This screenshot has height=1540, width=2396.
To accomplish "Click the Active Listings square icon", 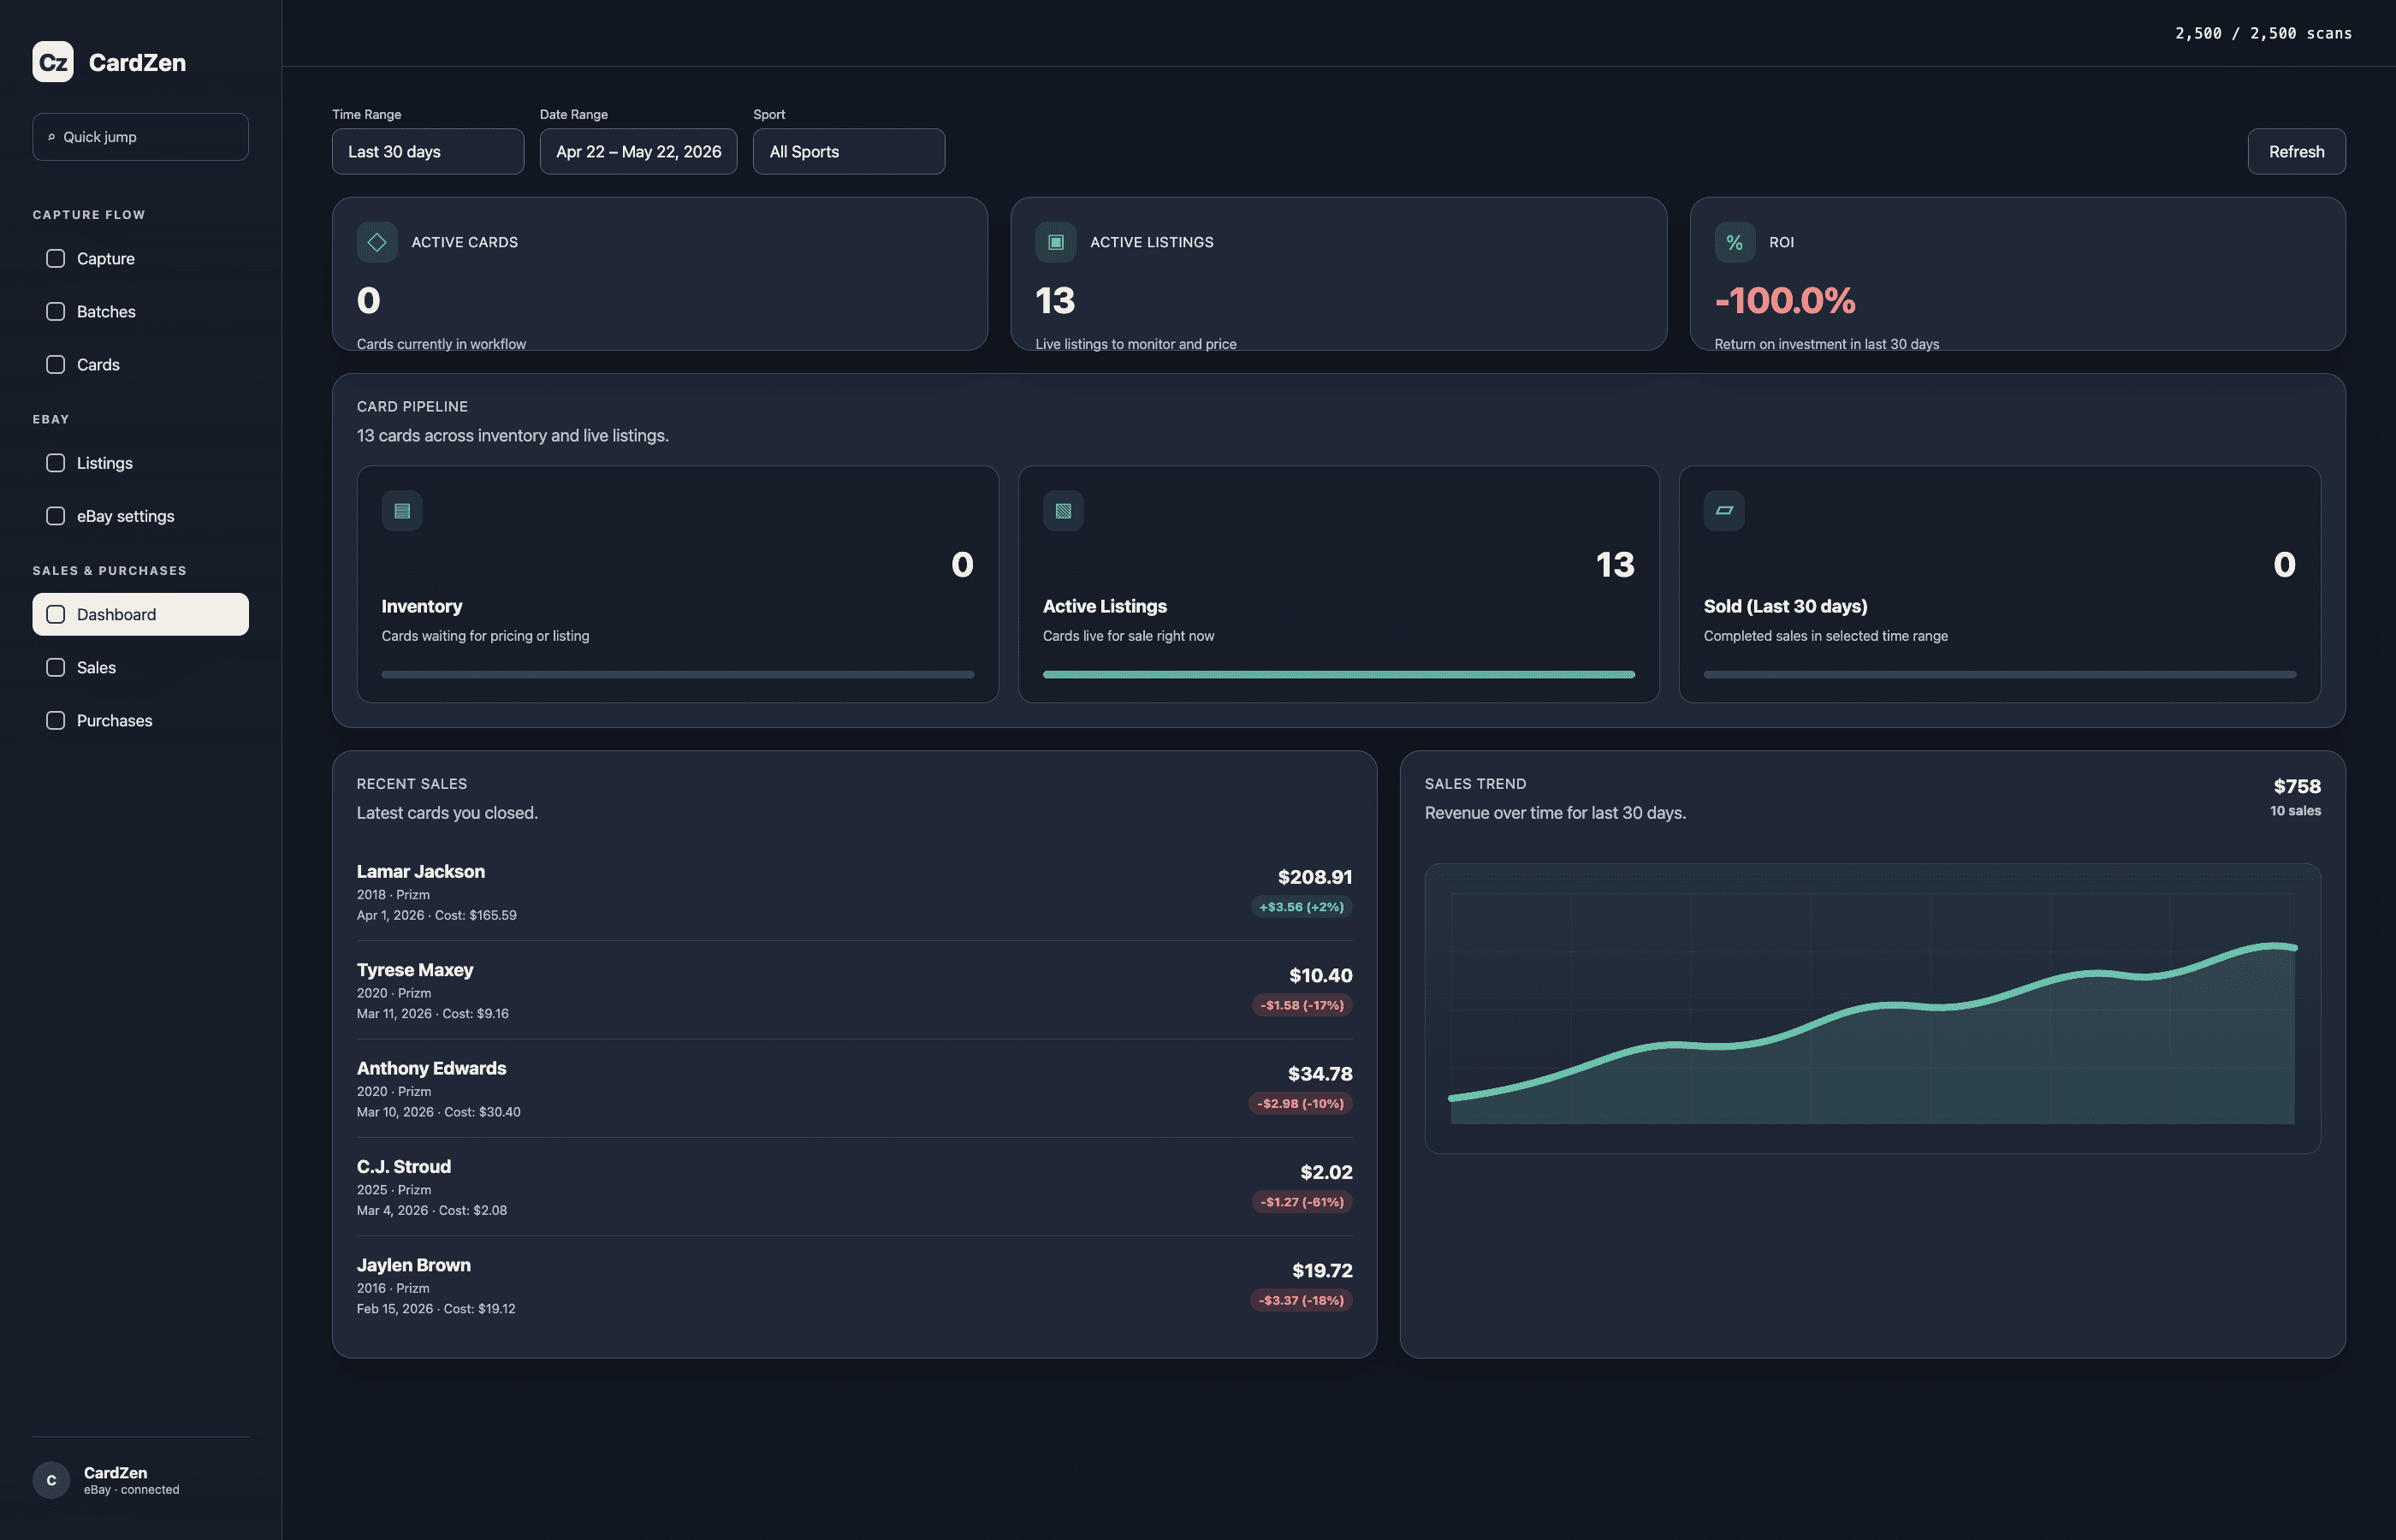I will click(1056, 242).
